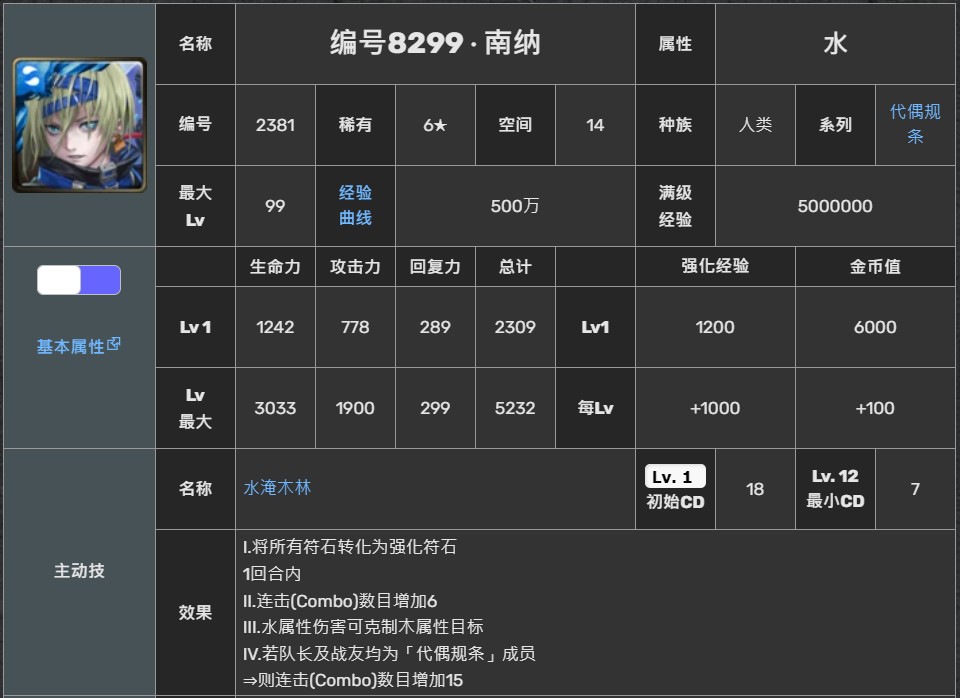
Task: Select the 水 attribute value cell
Action: pos(835,43)
